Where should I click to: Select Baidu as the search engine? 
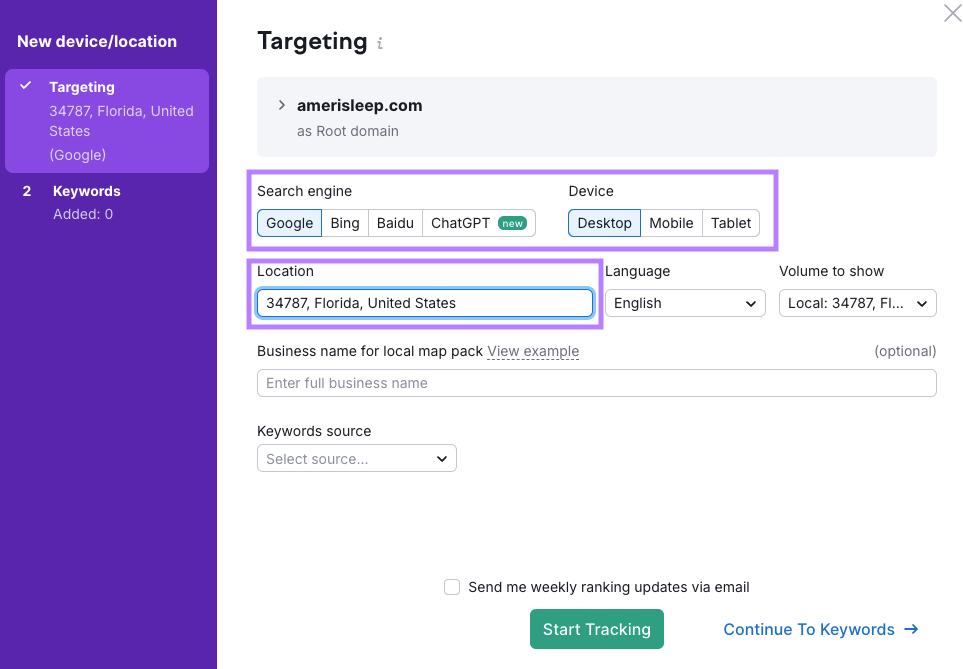click(x=394, y=223)
